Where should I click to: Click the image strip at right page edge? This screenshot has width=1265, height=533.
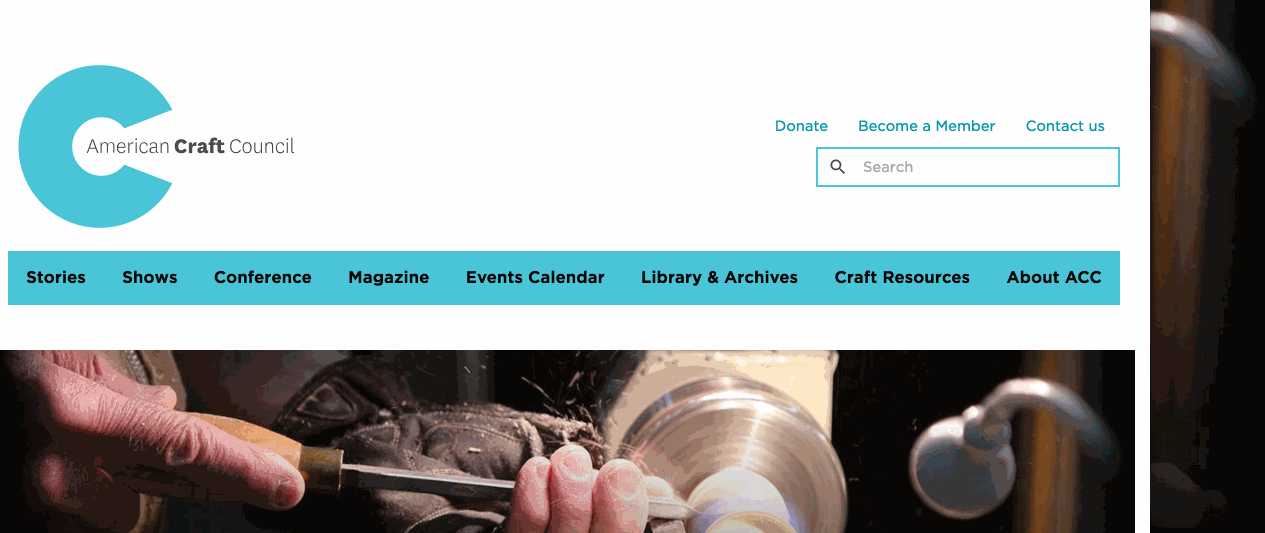pyautogui.click(x=1207, y=266)
